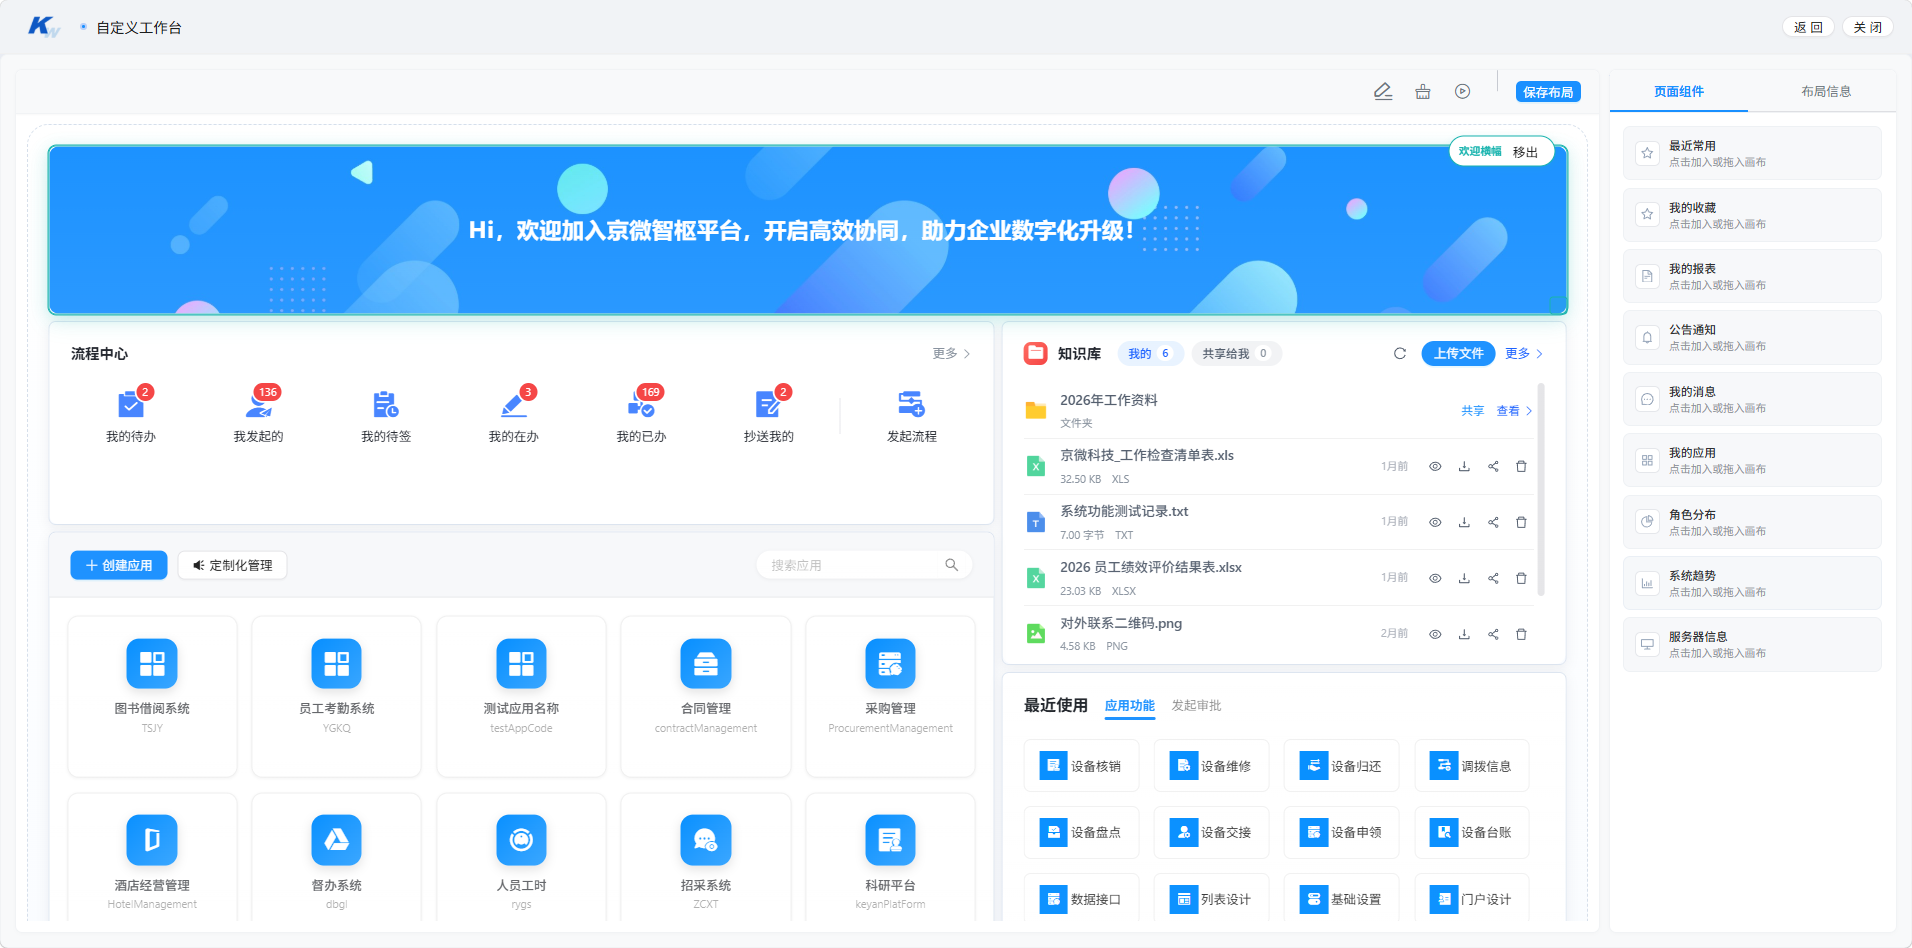The height and width of the screenshot is (948, 1912).
Task: Switch to 布局信息 tab
Action: (1826, 91)
